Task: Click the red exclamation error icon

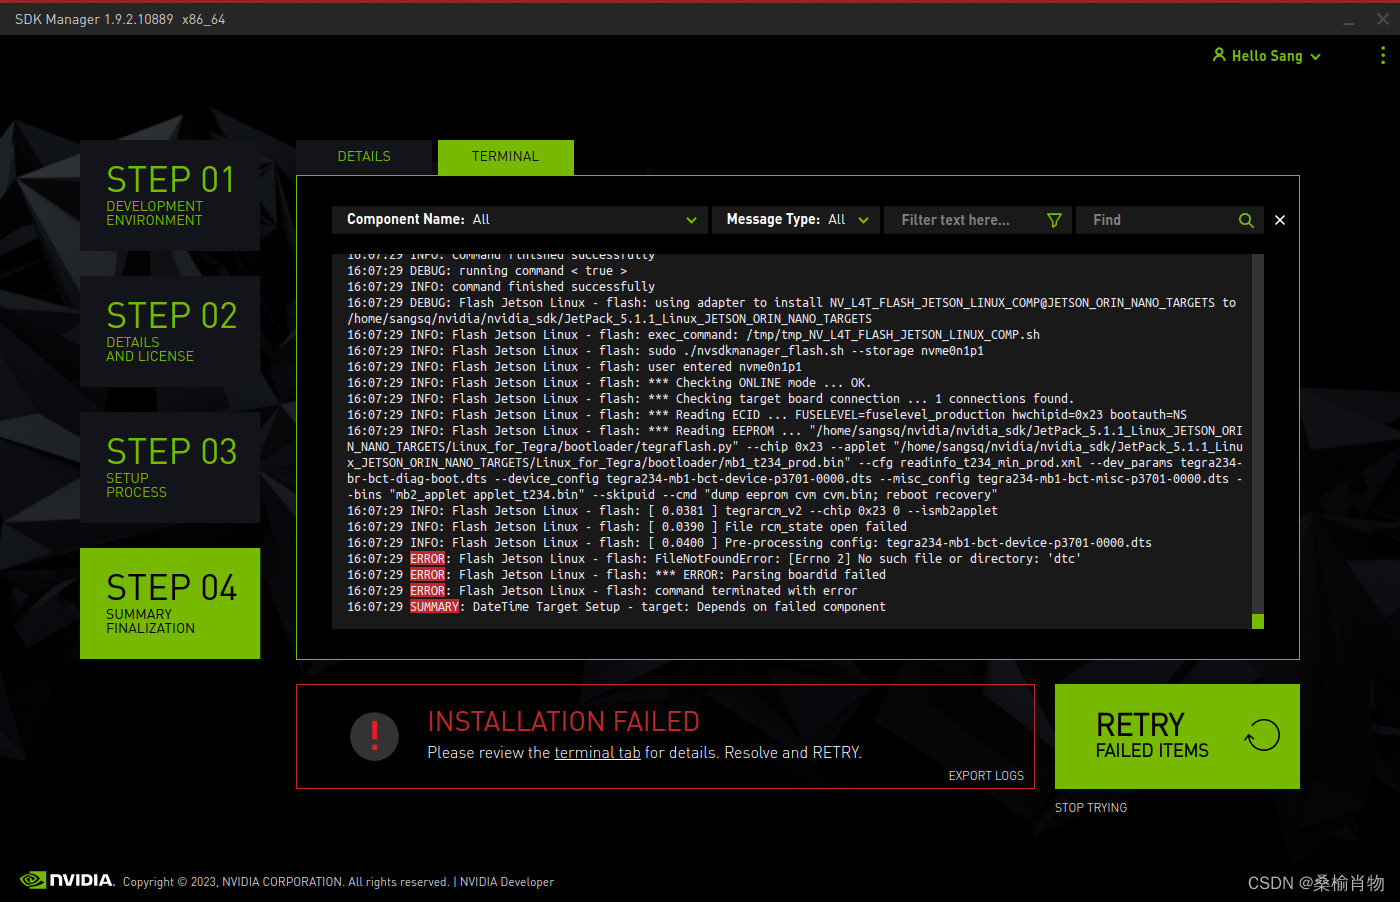Action: point(374,736)
